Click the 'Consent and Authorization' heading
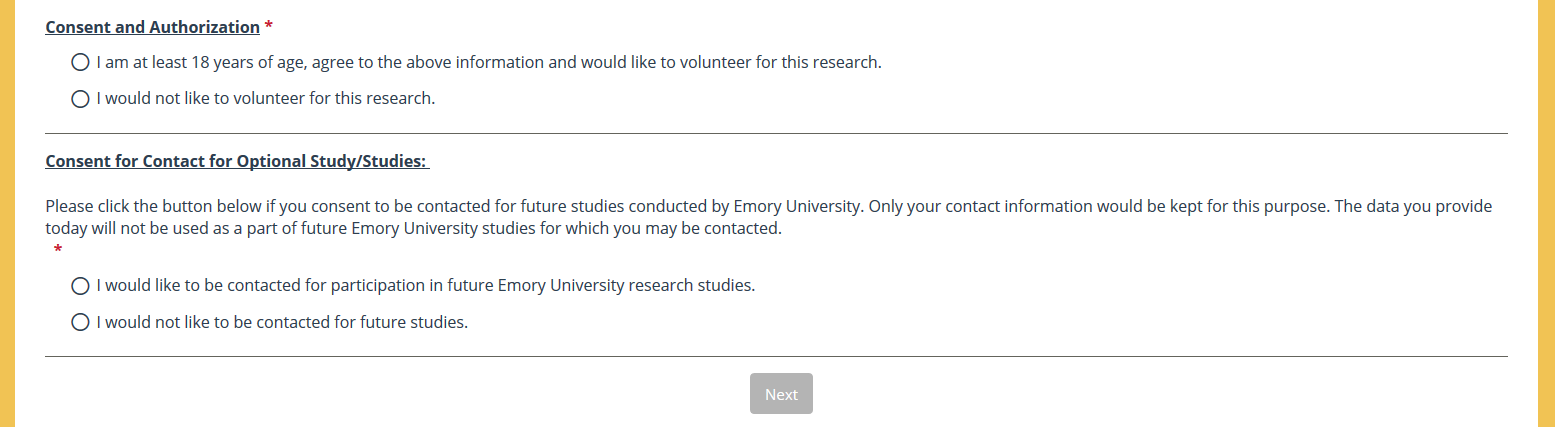1555x427 pixels. pyautogui.click(x=152, y=27)
